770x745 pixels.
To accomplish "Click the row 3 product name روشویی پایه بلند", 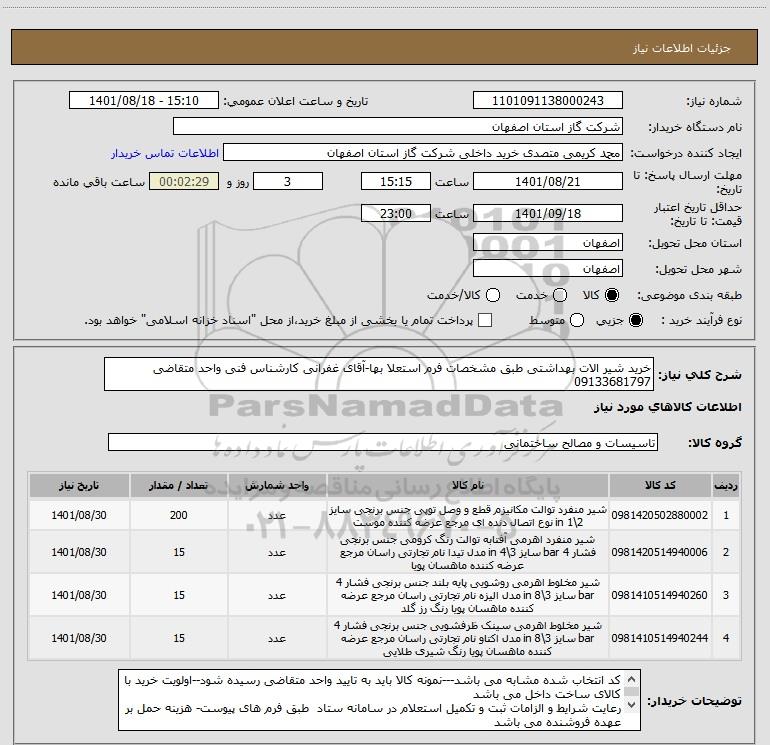I will click(x=468, y=595).
